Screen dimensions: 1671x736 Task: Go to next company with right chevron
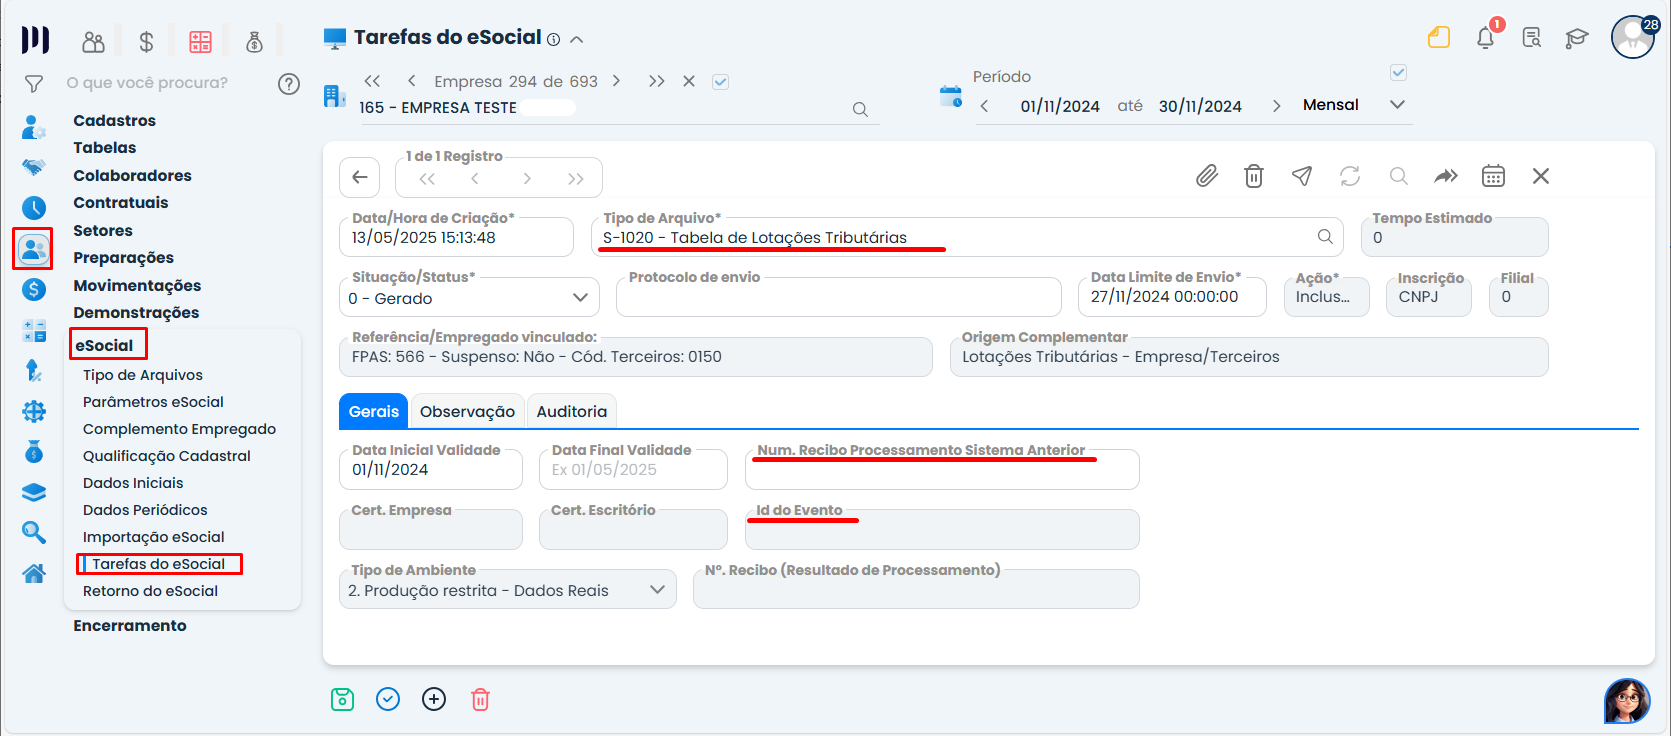point(616,81)
